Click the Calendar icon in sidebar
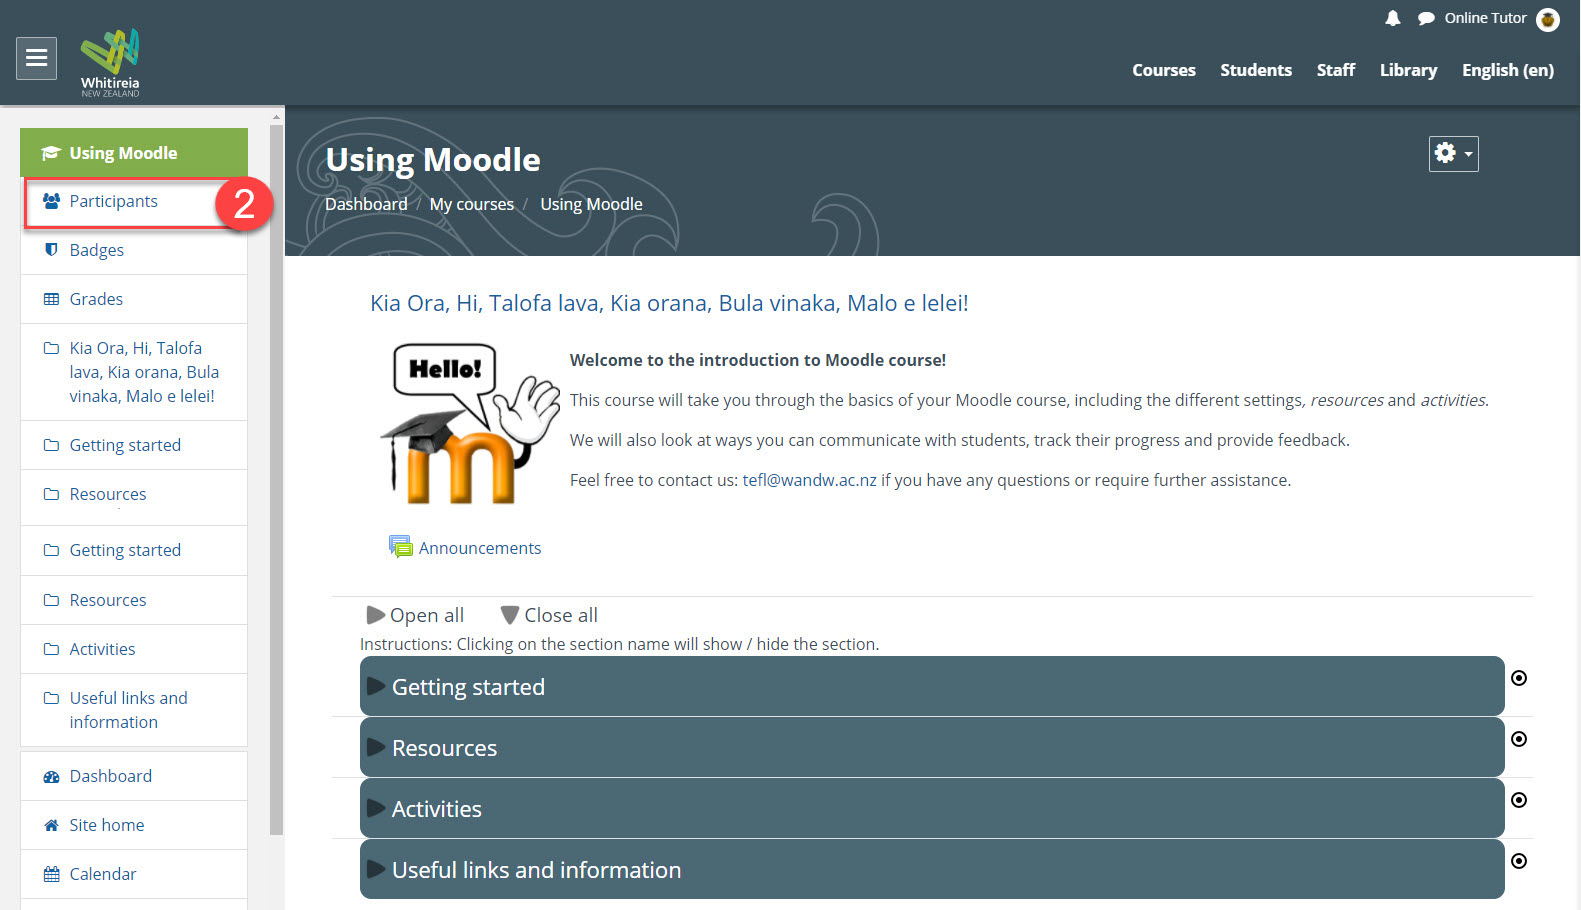Screen dimensions: 1581x910 click(51, 874)
